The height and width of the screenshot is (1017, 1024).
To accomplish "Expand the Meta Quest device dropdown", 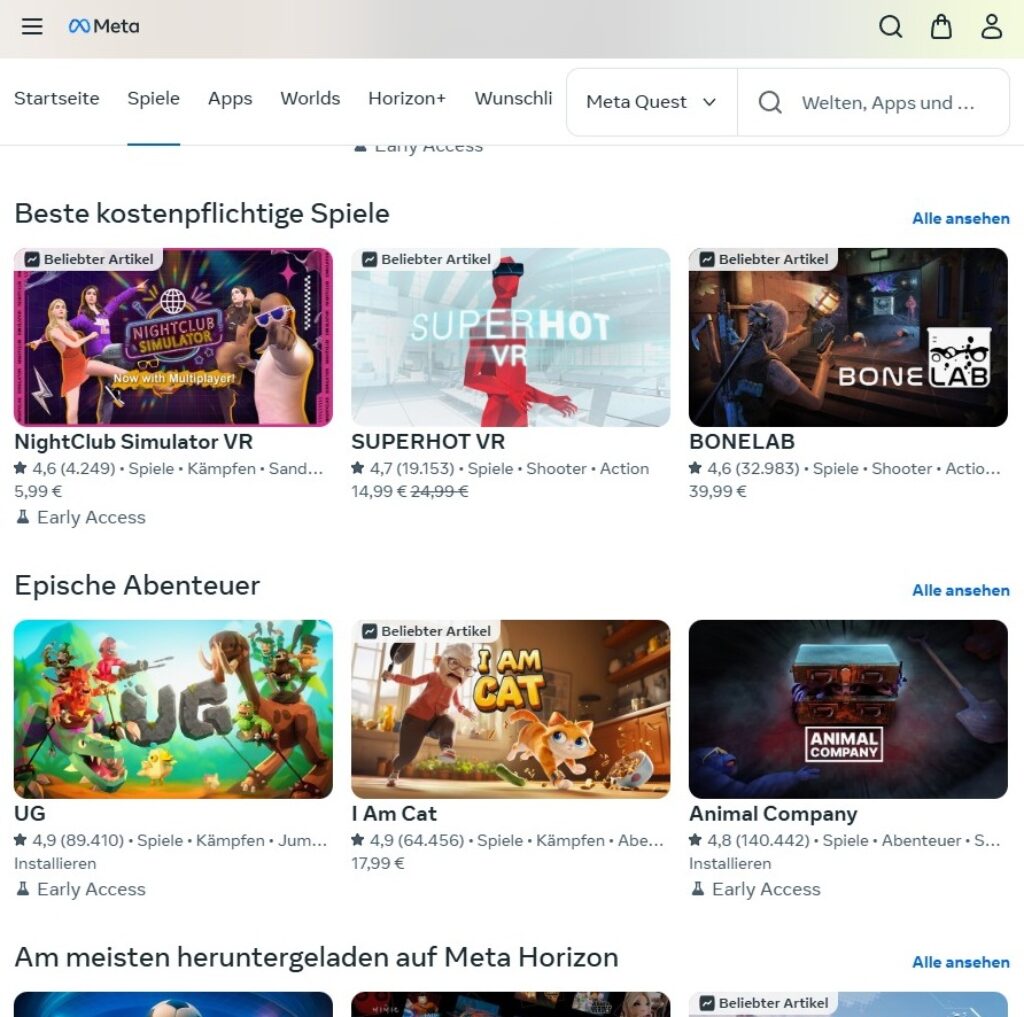I will click(651, 102).
